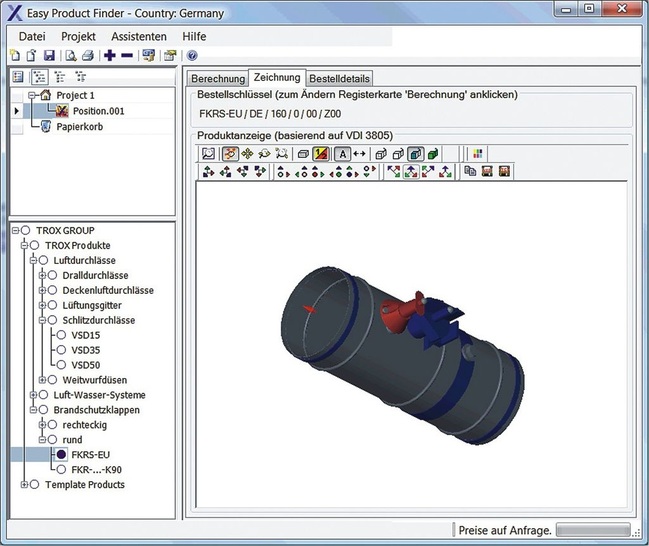Click the blue minus remove icon

127,56
